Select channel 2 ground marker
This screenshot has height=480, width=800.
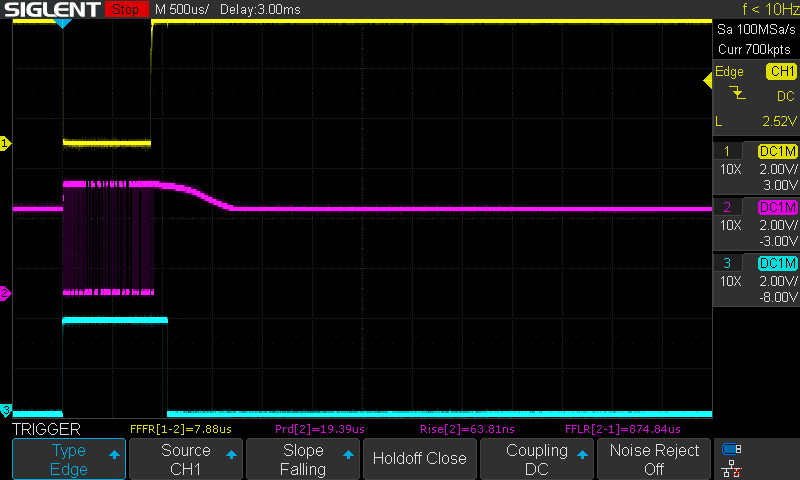(5, 293)
